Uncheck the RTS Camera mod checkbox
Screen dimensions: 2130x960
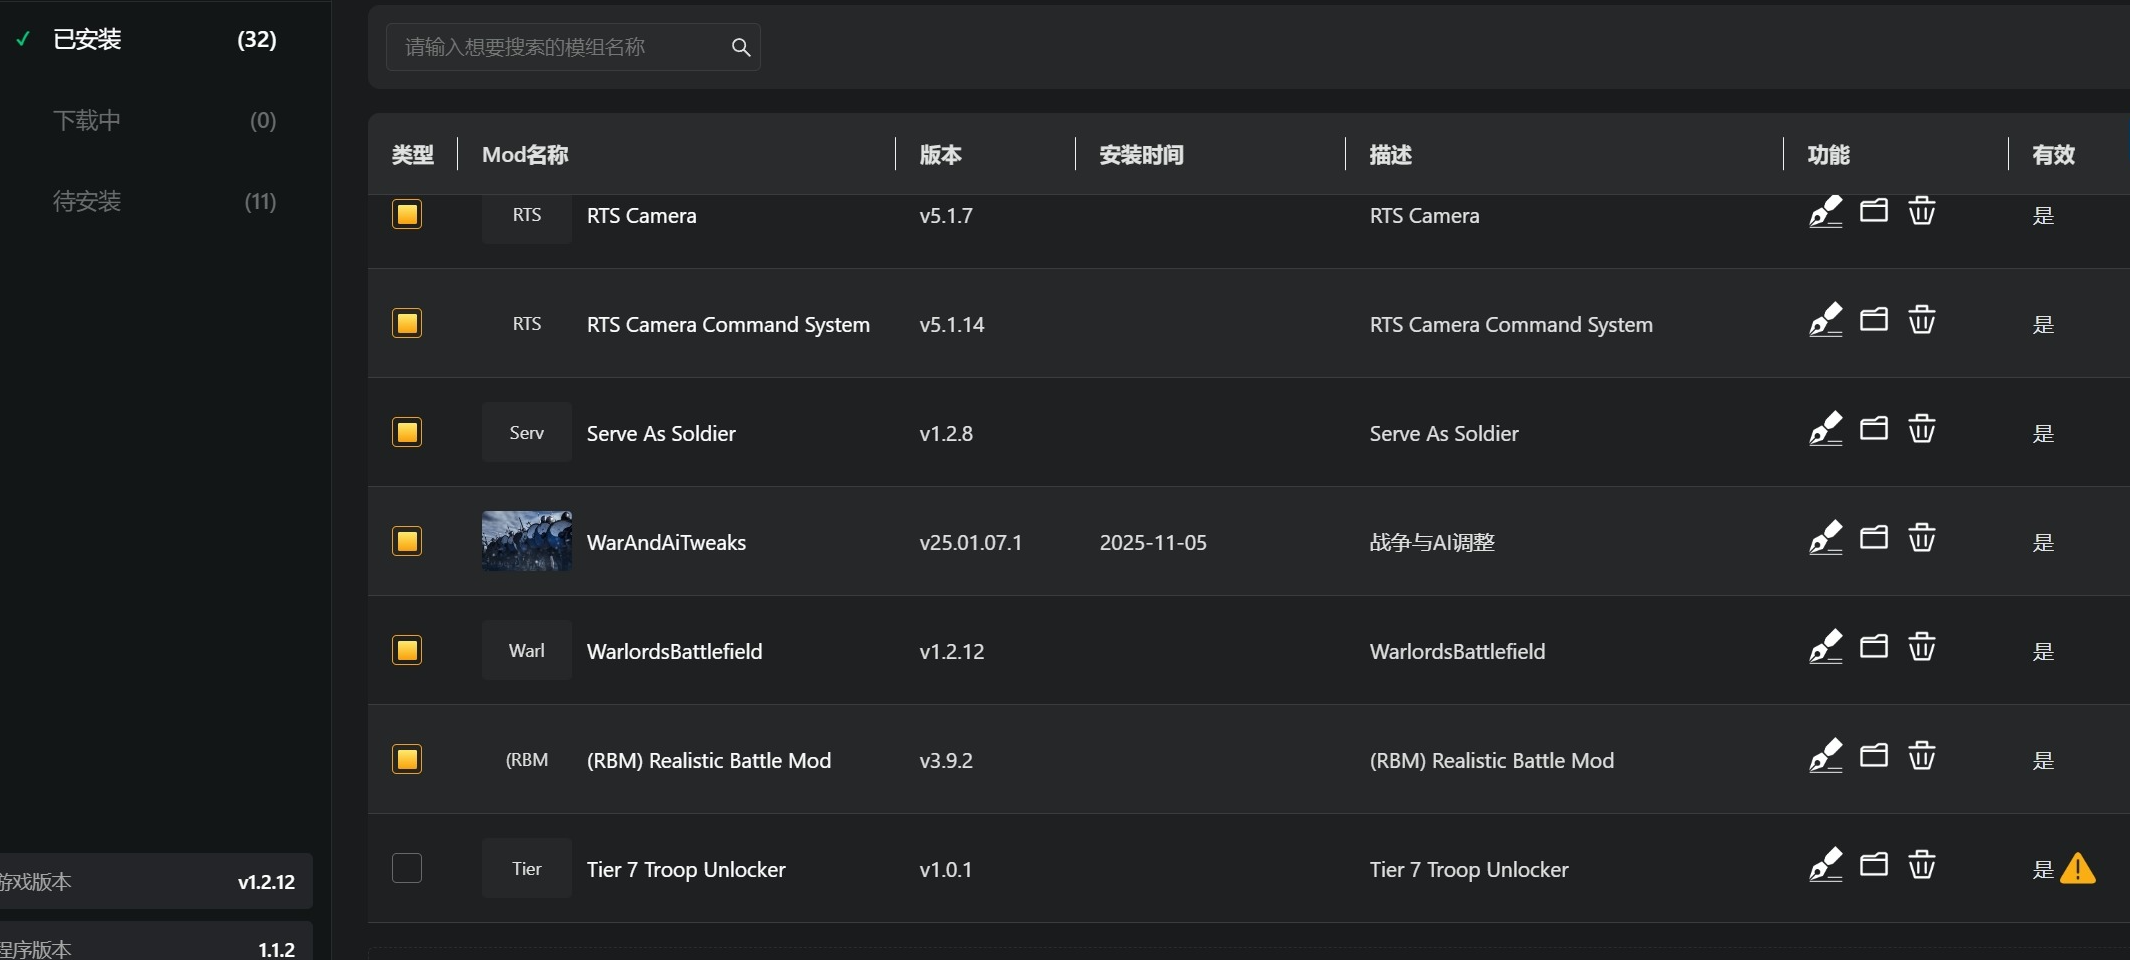tap(407, 214)
